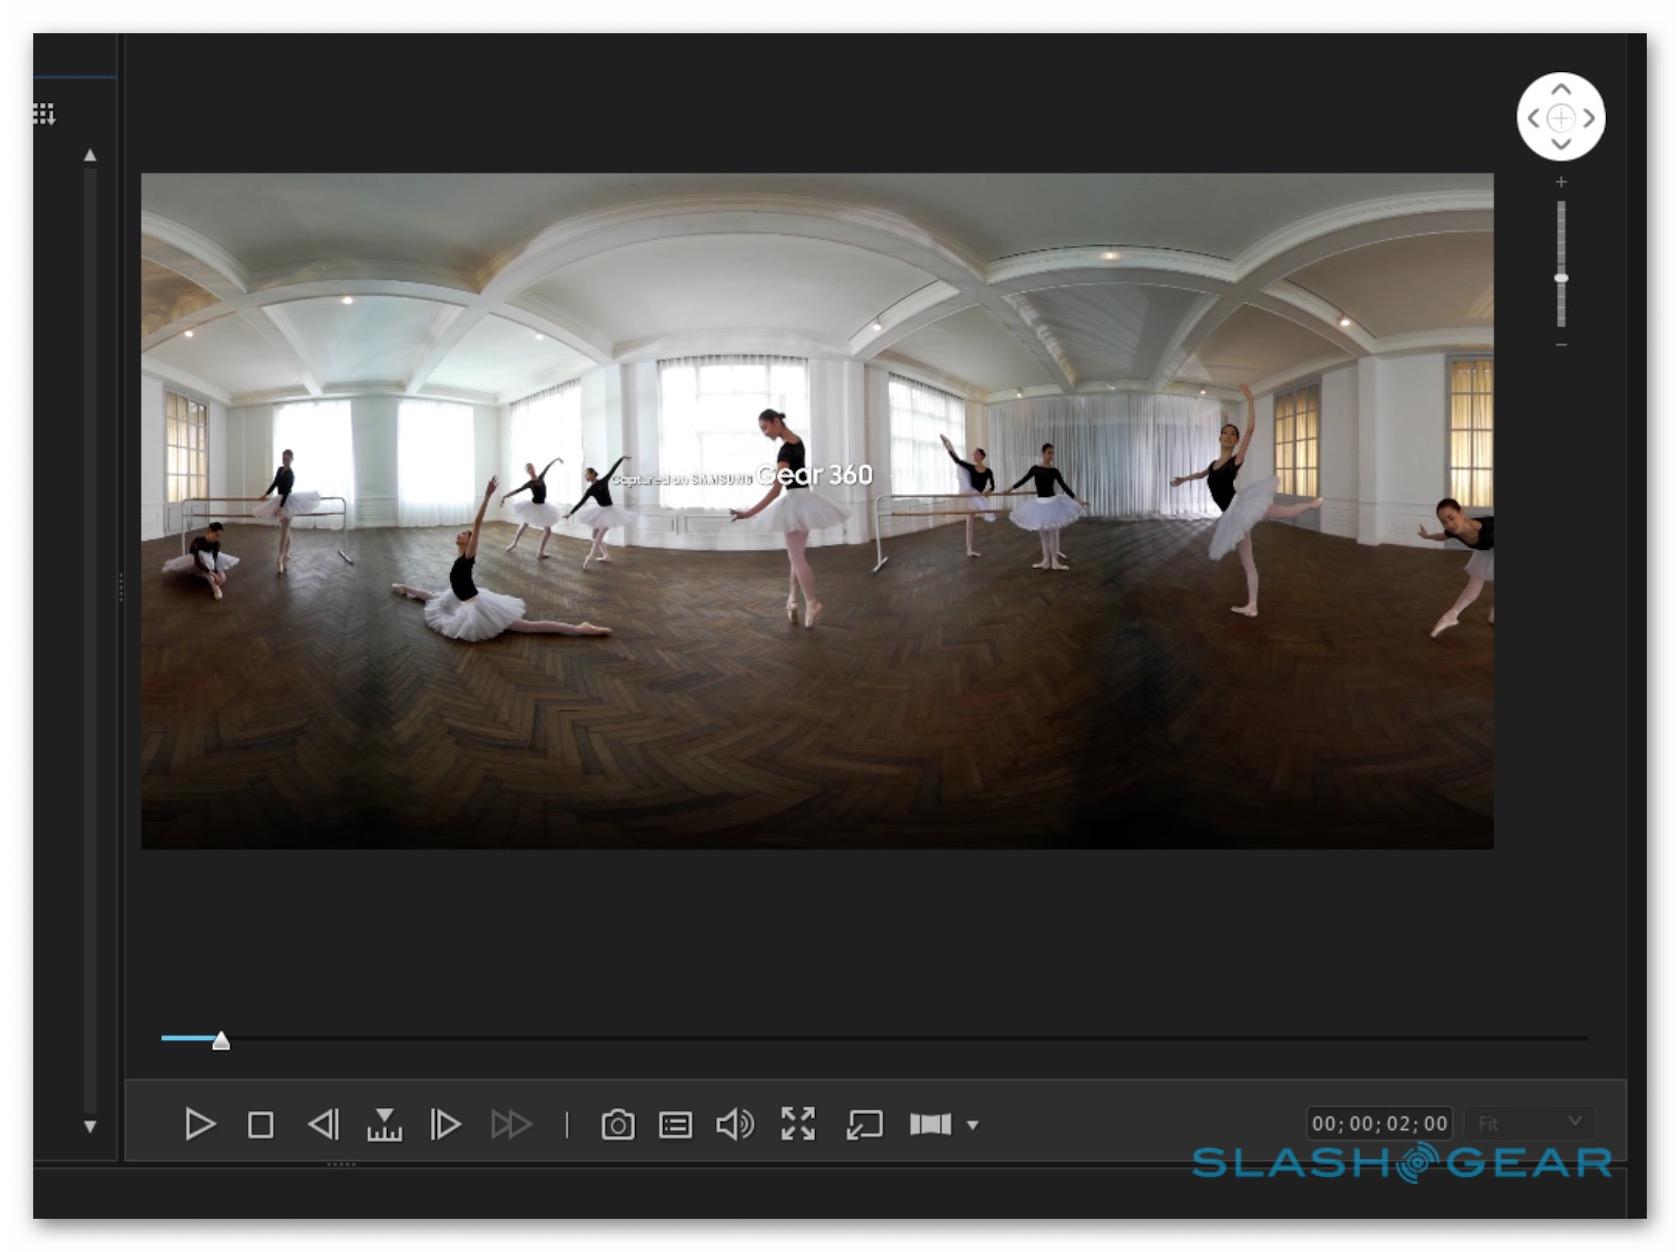Step back to the previous frame

click(x=323, y=1124)
